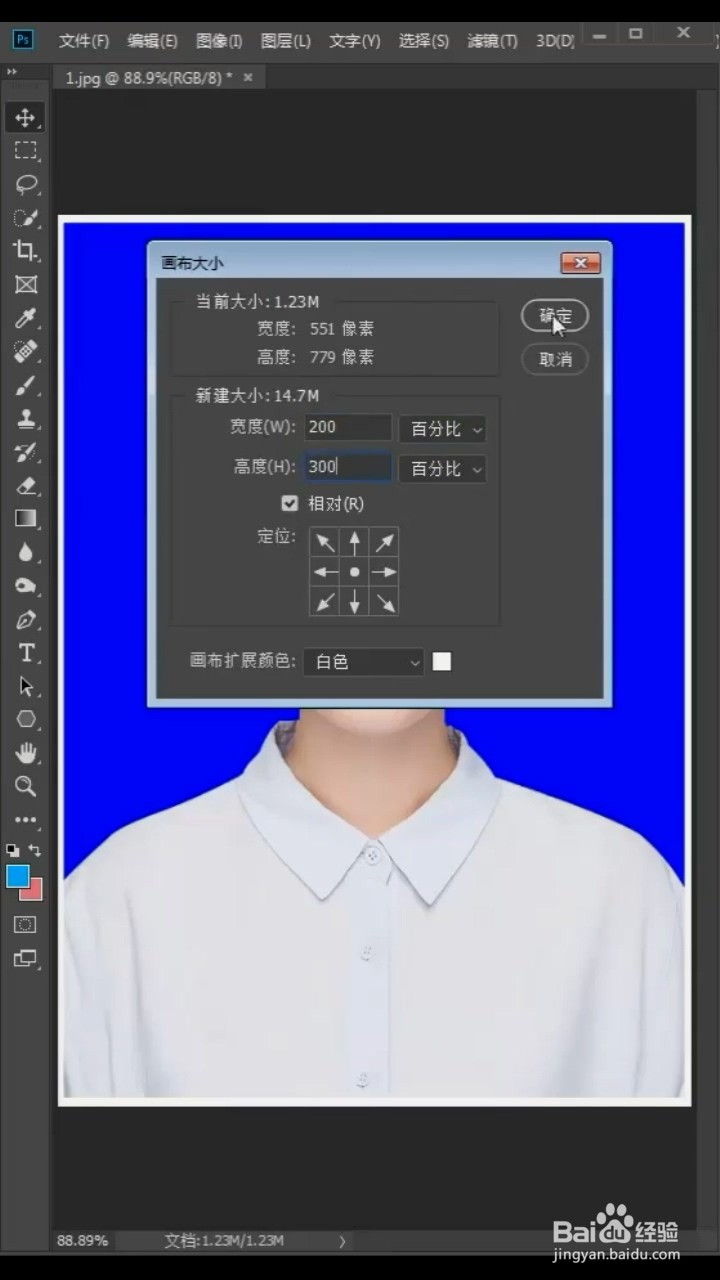This screenshot has width=720, height=1280.
Task: Select the Spot Healing Brush tool
Action: coord(26,352)
